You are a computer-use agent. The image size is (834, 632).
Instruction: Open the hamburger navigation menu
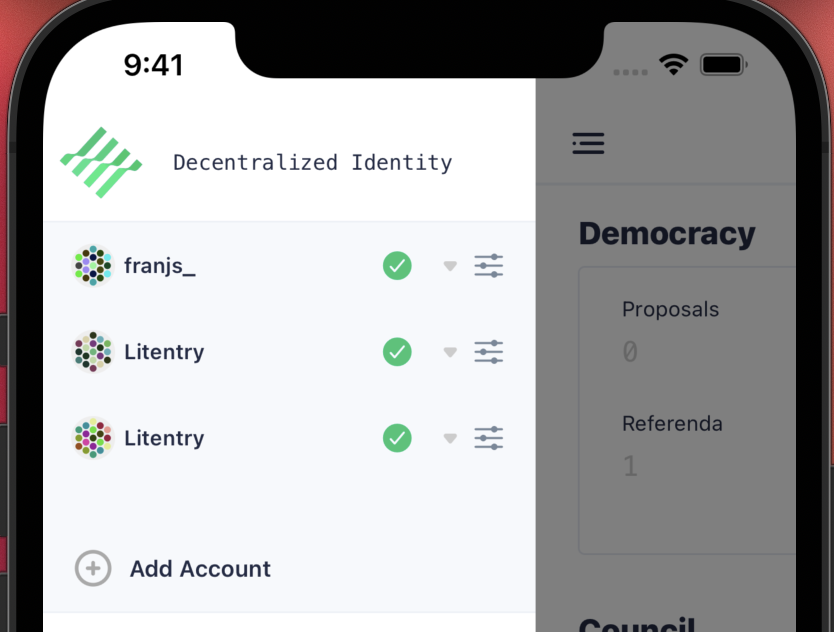click(x=588, y=143)
